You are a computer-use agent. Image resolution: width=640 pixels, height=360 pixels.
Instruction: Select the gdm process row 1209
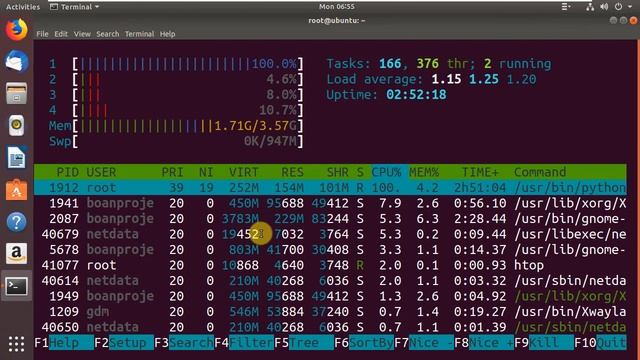point(330,312)
